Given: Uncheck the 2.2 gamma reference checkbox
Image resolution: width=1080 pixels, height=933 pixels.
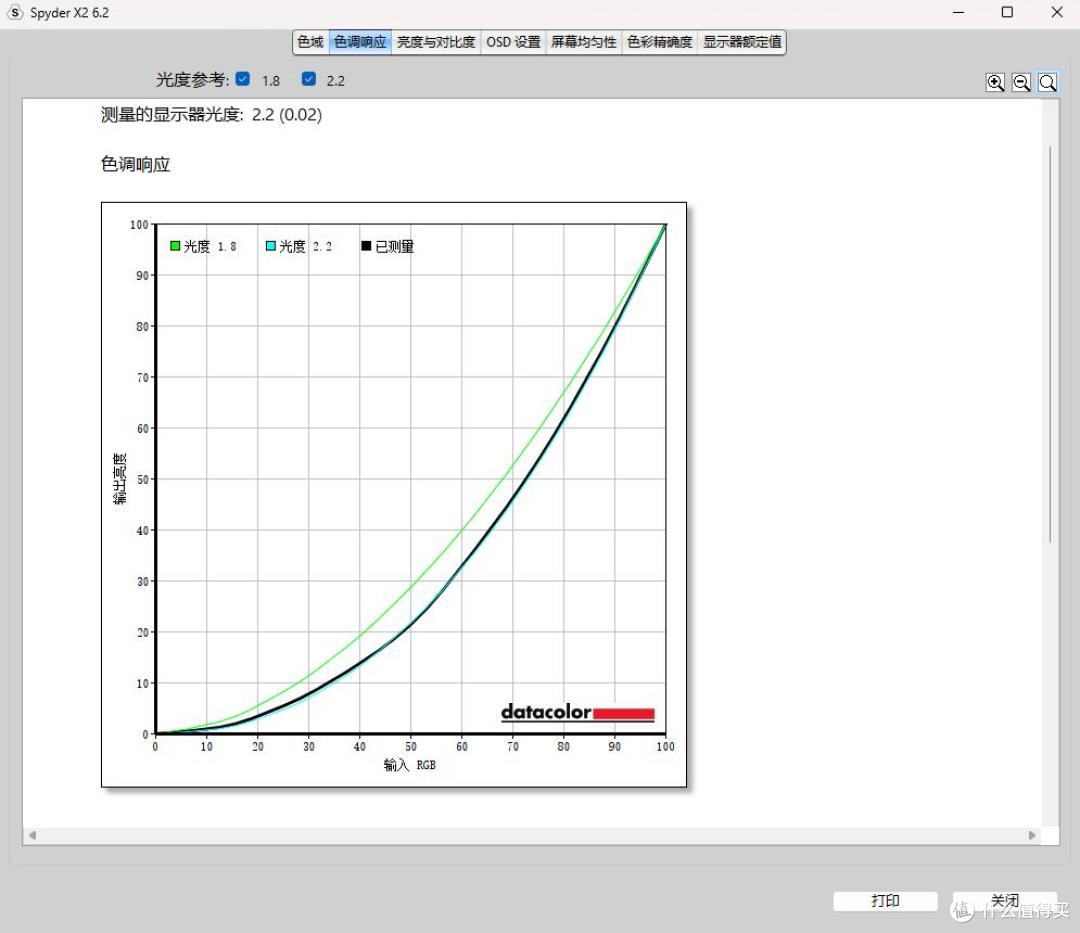Looking at the screenshot, I should (x=309, y=79).
